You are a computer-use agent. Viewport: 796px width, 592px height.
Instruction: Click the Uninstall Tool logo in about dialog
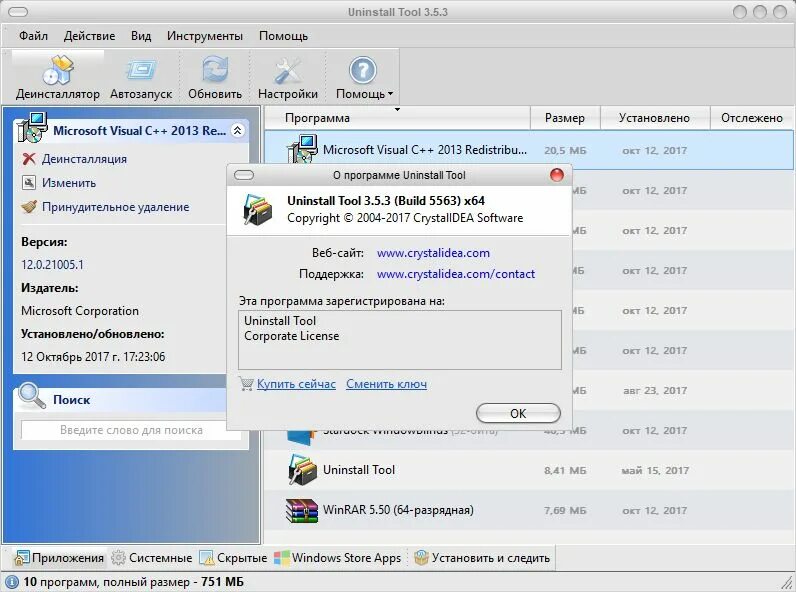tap(258, 209)
